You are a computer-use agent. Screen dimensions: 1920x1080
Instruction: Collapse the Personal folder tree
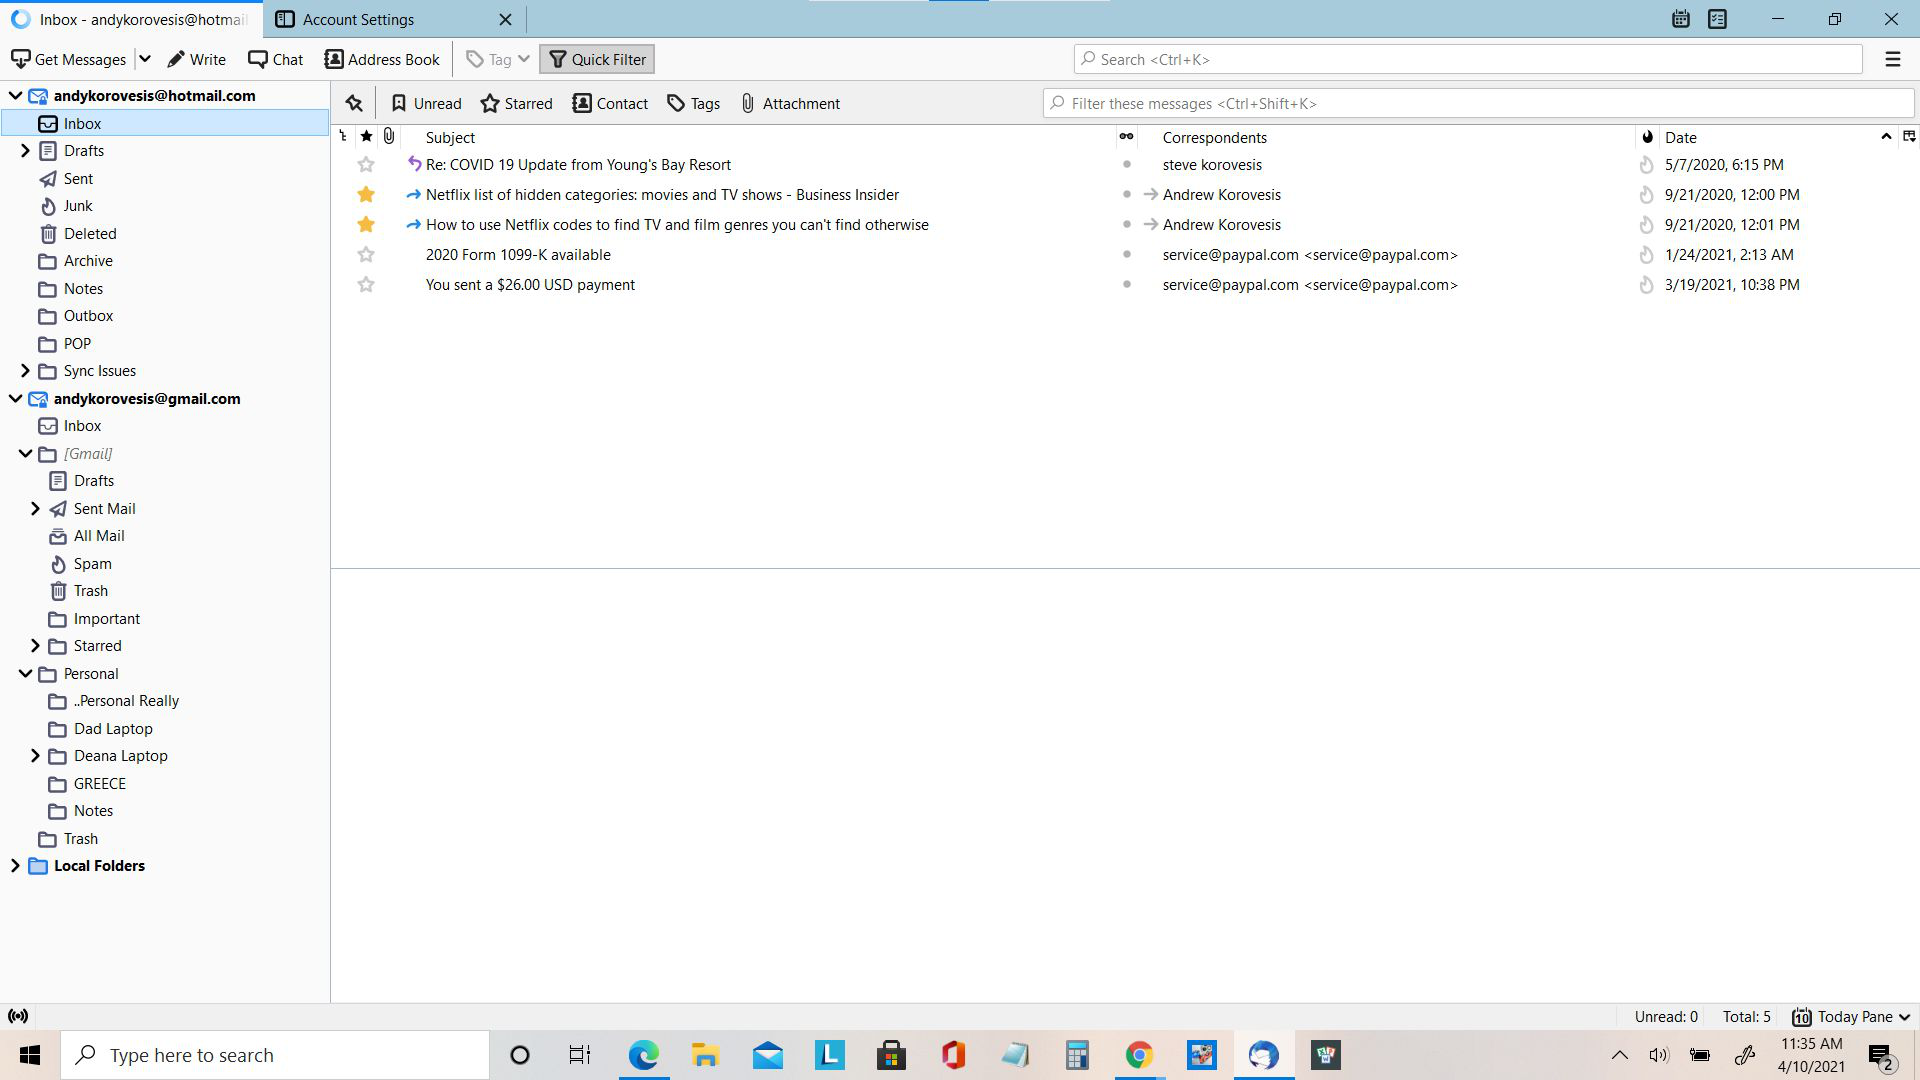[x=25, y=674]
